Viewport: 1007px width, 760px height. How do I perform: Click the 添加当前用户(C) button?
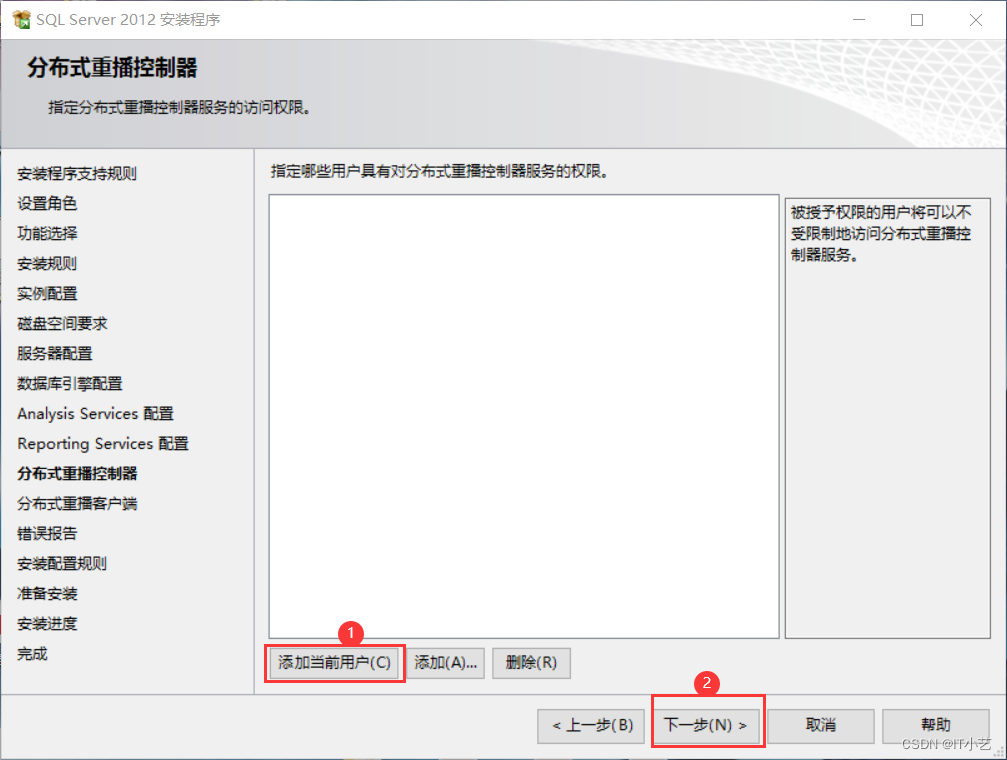coord(335,662)
